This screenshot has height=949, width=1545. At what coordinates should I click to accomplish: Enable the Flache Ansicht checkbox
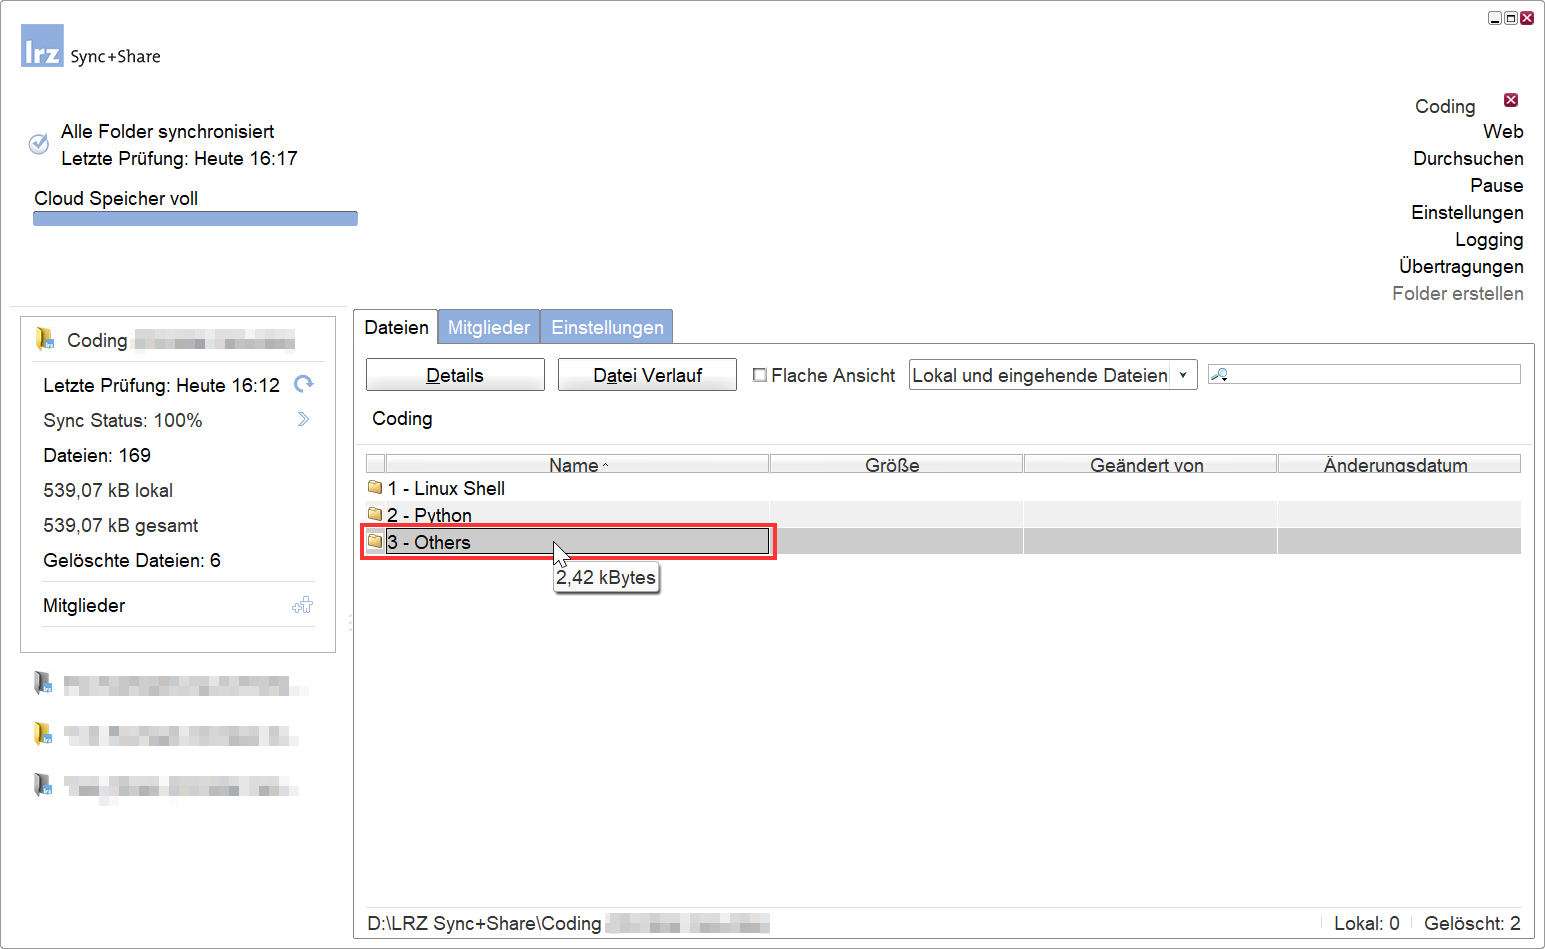[x=760, y=375]
